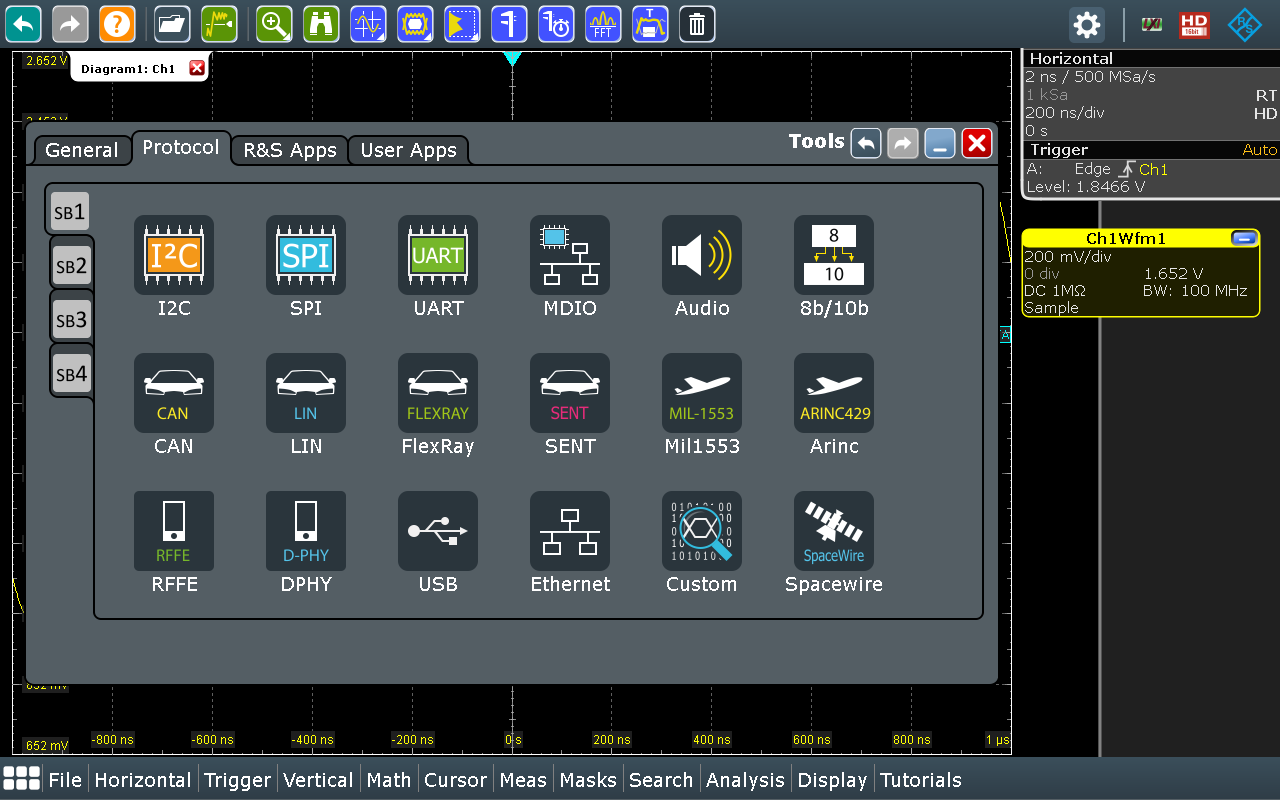The height and width of the screenshot is (800, 1280).
Task: Select serial bus tab SB2
Action: [71, 266]
